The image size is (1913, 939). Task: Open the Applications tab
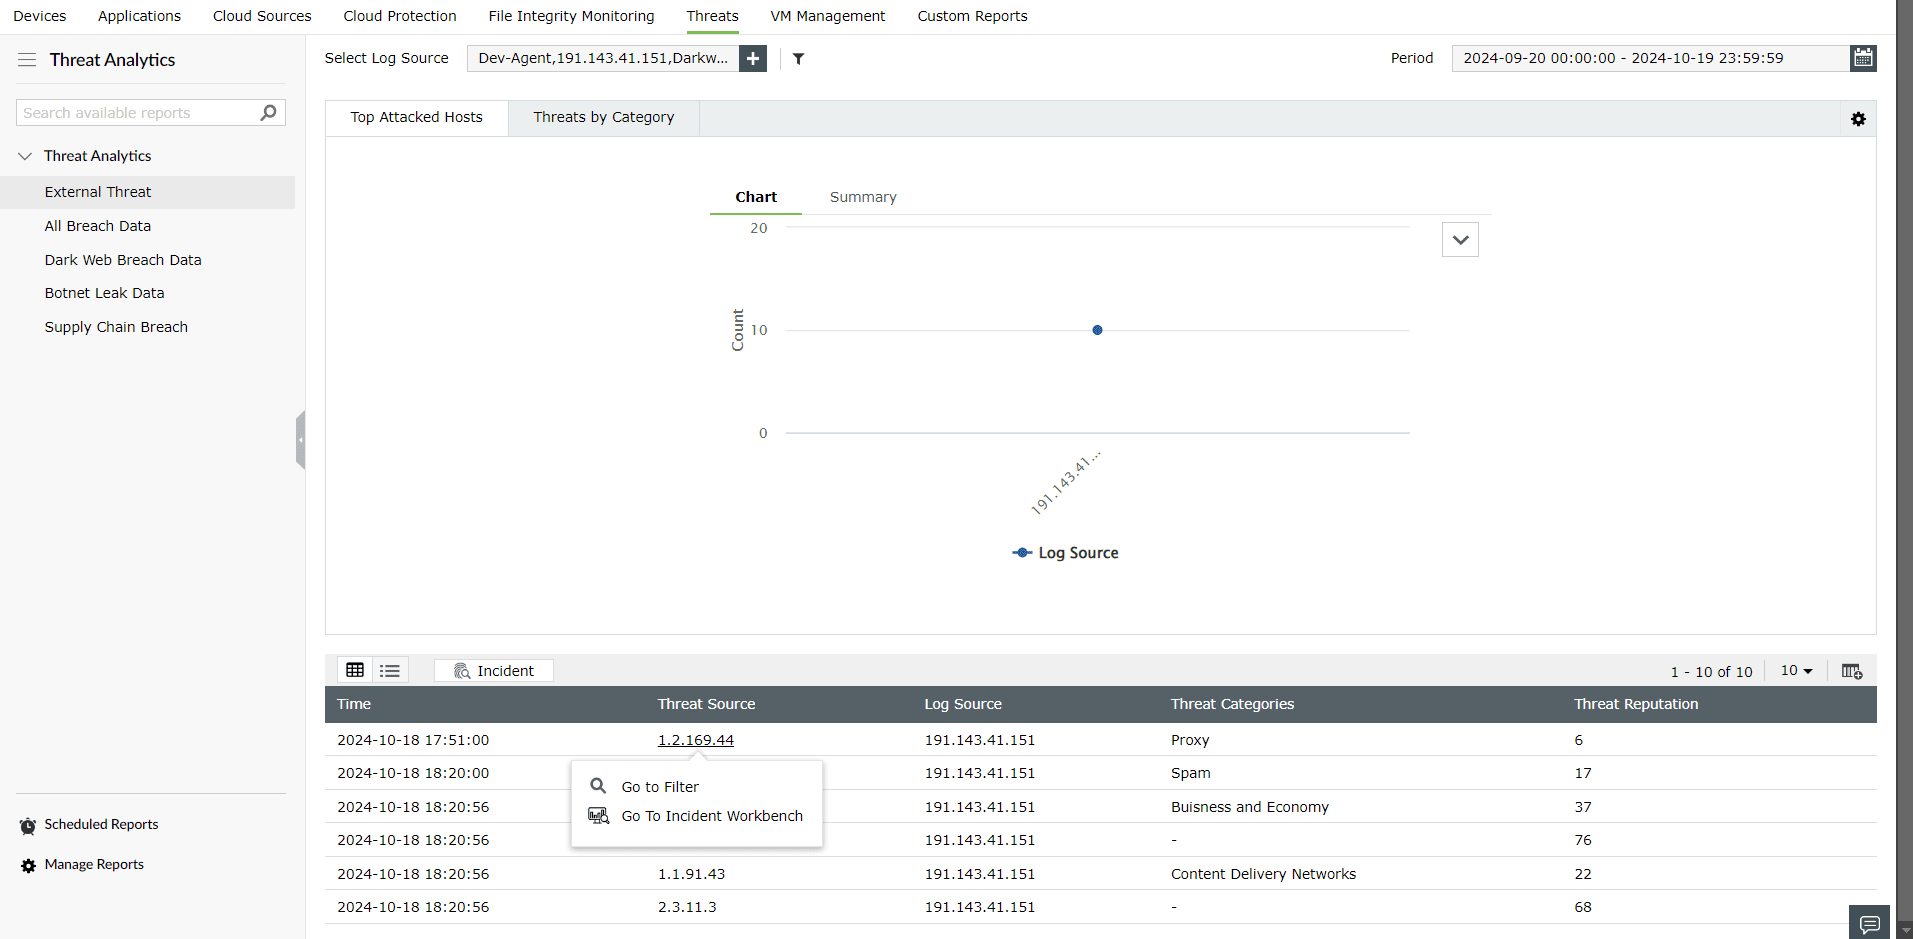[x=140, y=16]
